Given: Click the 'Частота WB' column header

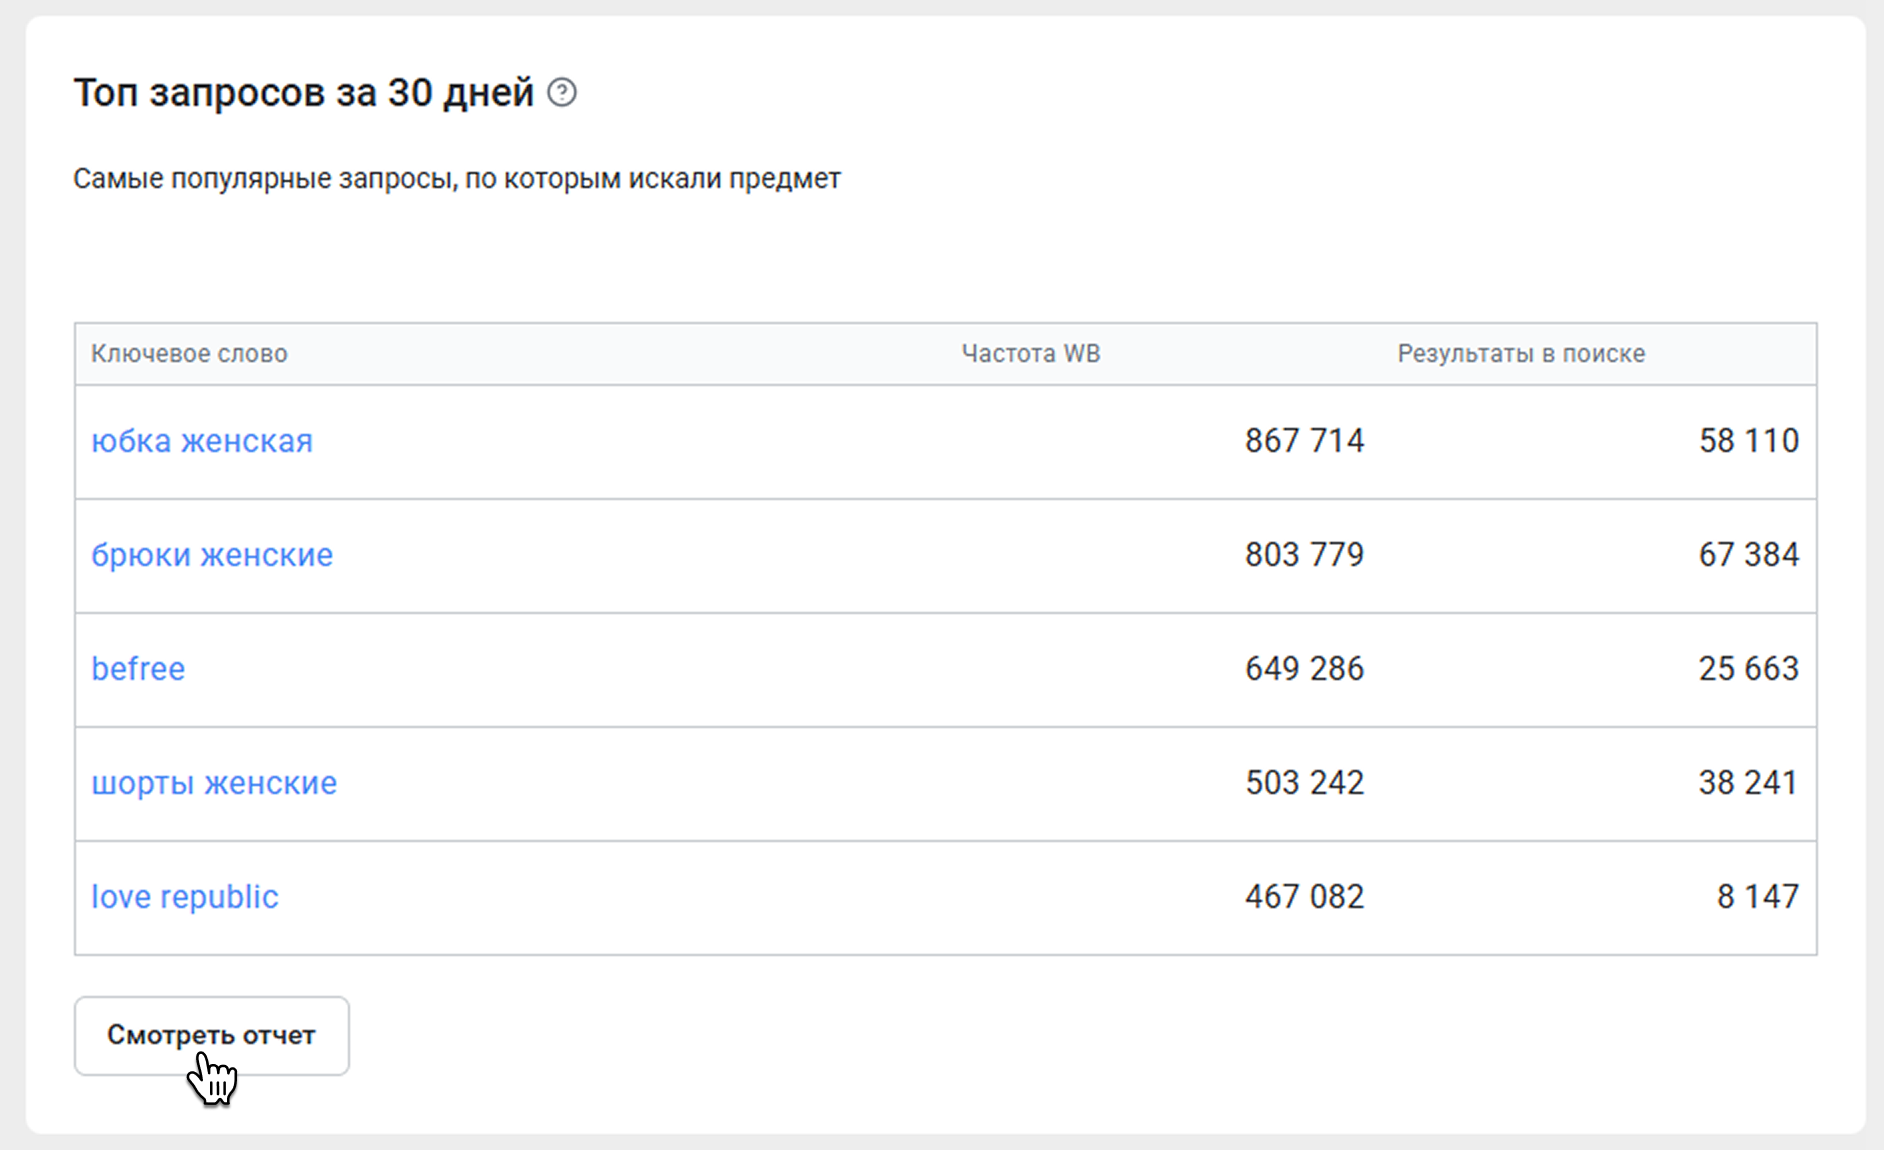Looking at the screenshot, I should [x=1030, y=354].
